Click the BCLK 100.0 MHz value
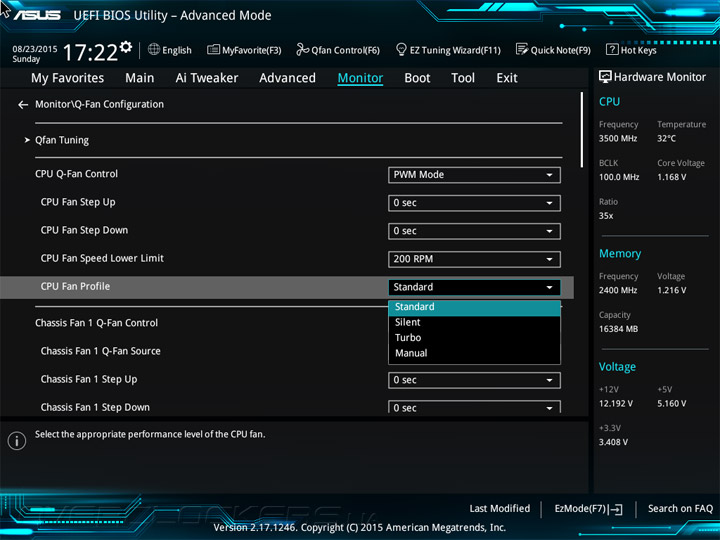Screen dimensions: 720x540 (x=619, y=177)
